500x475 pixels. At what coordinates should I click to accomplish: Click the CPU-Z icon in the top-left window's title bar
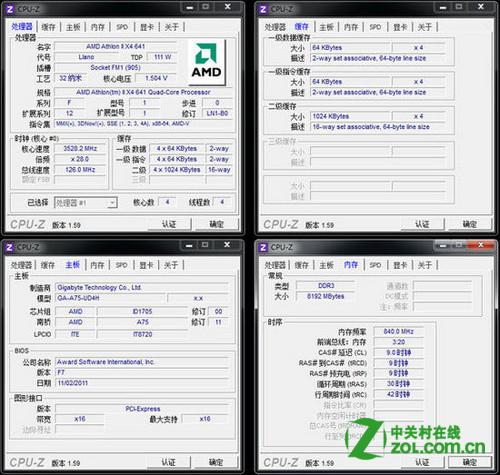tap(10, 9)
